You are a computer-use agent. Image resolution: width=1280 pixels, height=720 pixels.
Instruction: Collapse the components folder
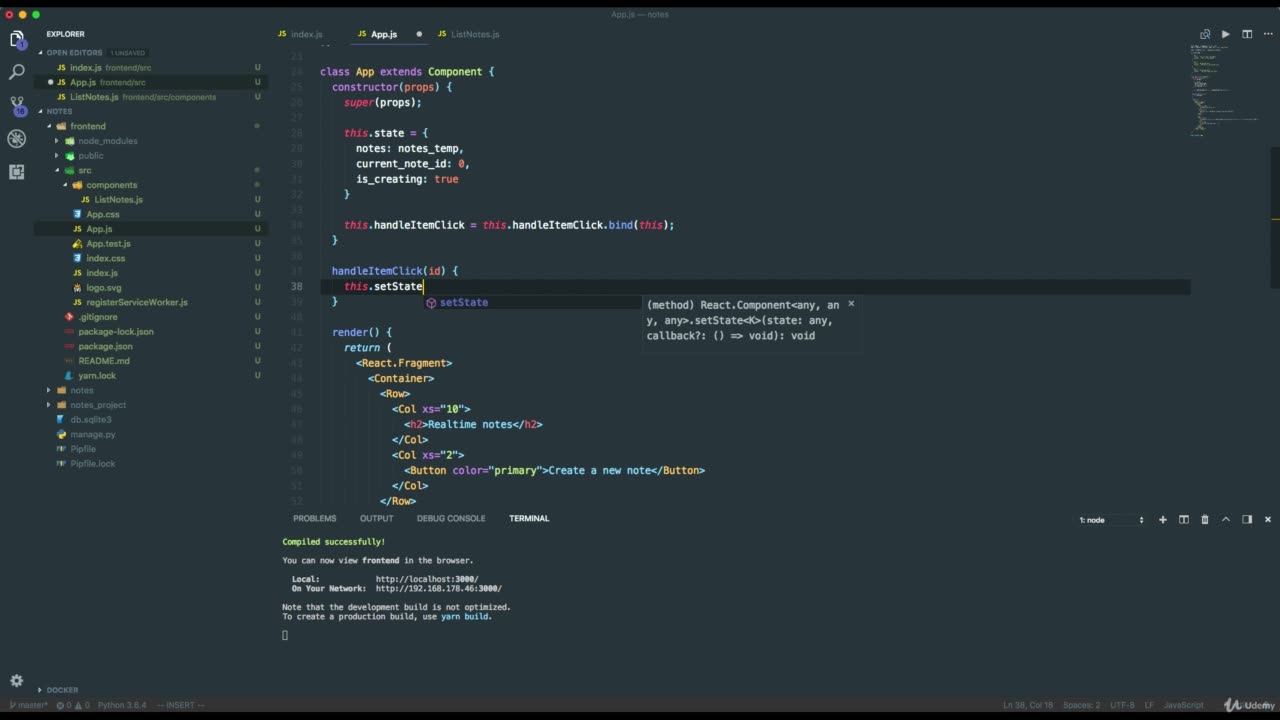click(111, 185)
